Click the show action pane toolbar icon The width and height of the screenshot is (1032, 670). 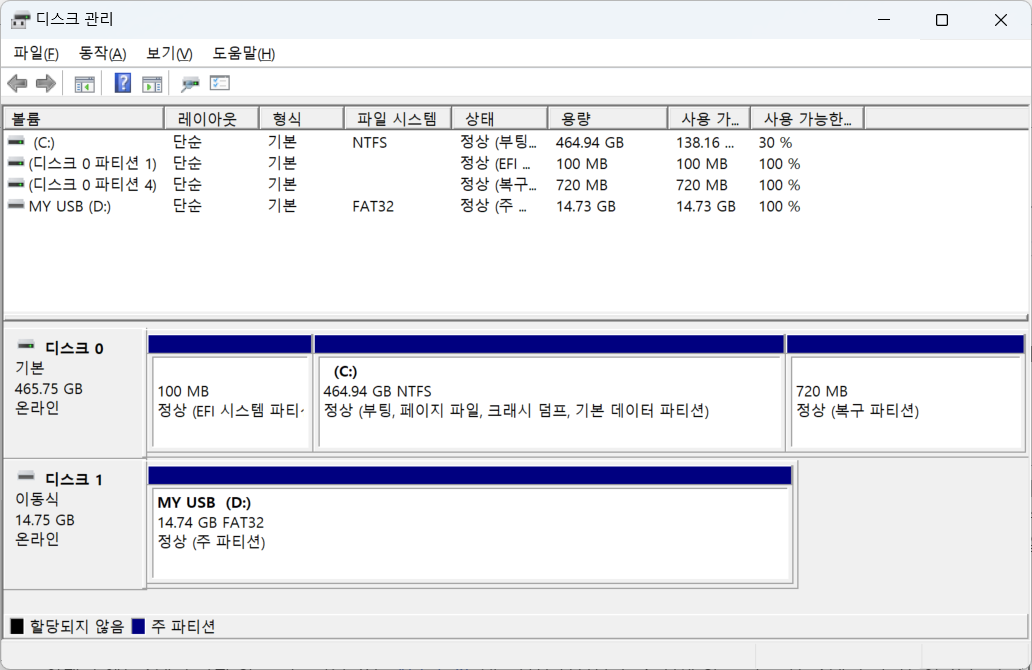pyautogui.click(x=152, y=83)
